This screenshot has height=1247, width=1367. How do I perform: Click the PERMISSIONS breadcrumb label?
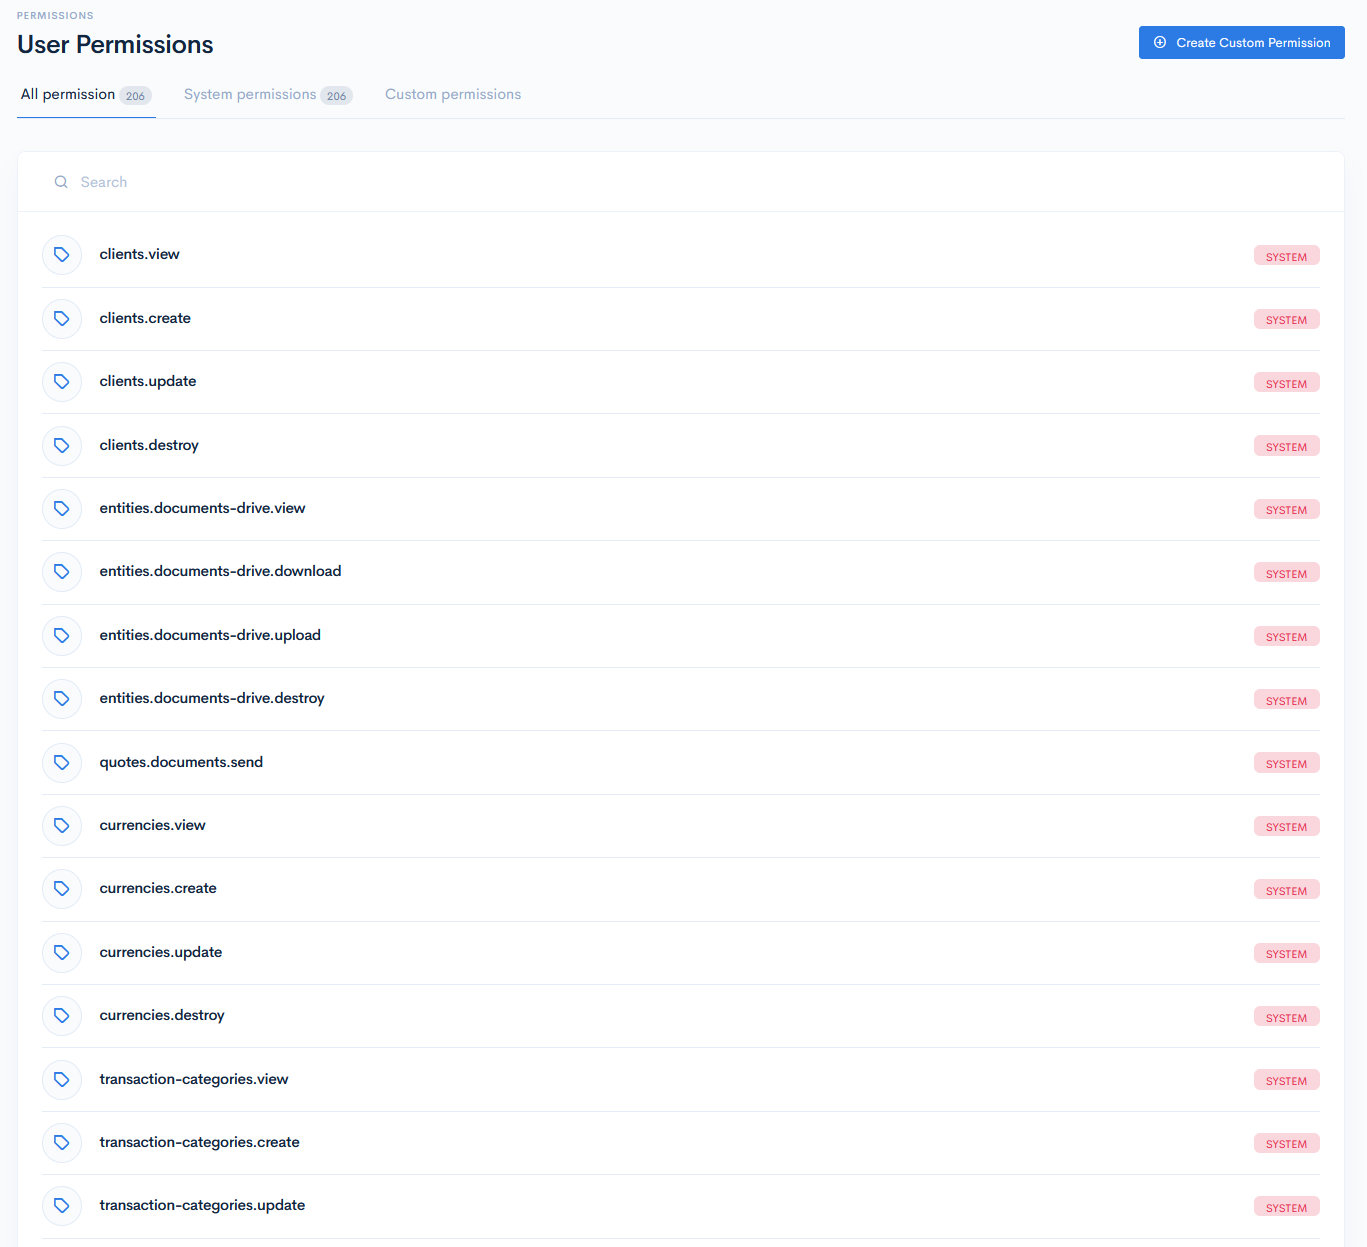[55, 14]
